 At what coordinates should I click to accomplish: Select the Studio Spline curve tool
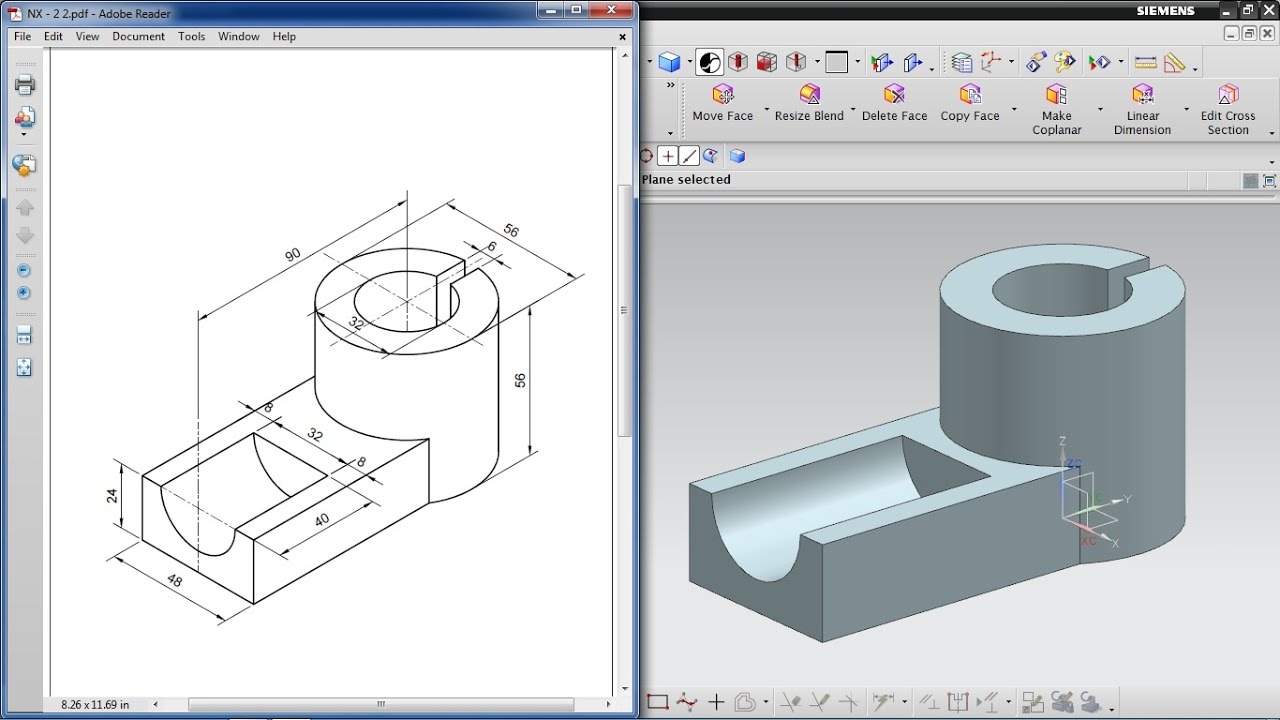(686, 702)
